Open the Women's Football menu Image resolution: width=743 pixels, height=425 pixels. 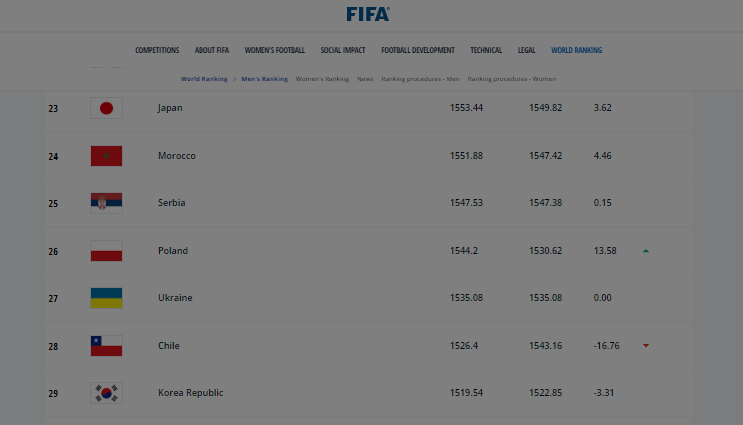(x=274, y=50)
